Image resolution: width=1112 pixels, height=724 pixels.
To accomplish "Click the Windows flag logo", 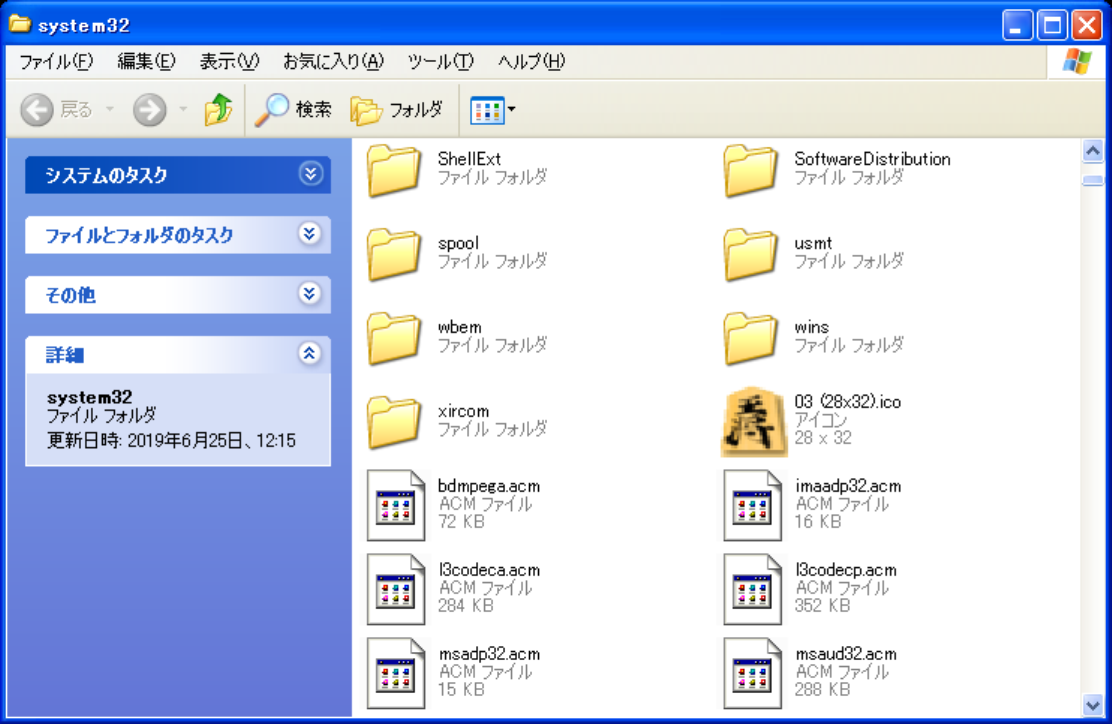I will [x=1077, y=62].
